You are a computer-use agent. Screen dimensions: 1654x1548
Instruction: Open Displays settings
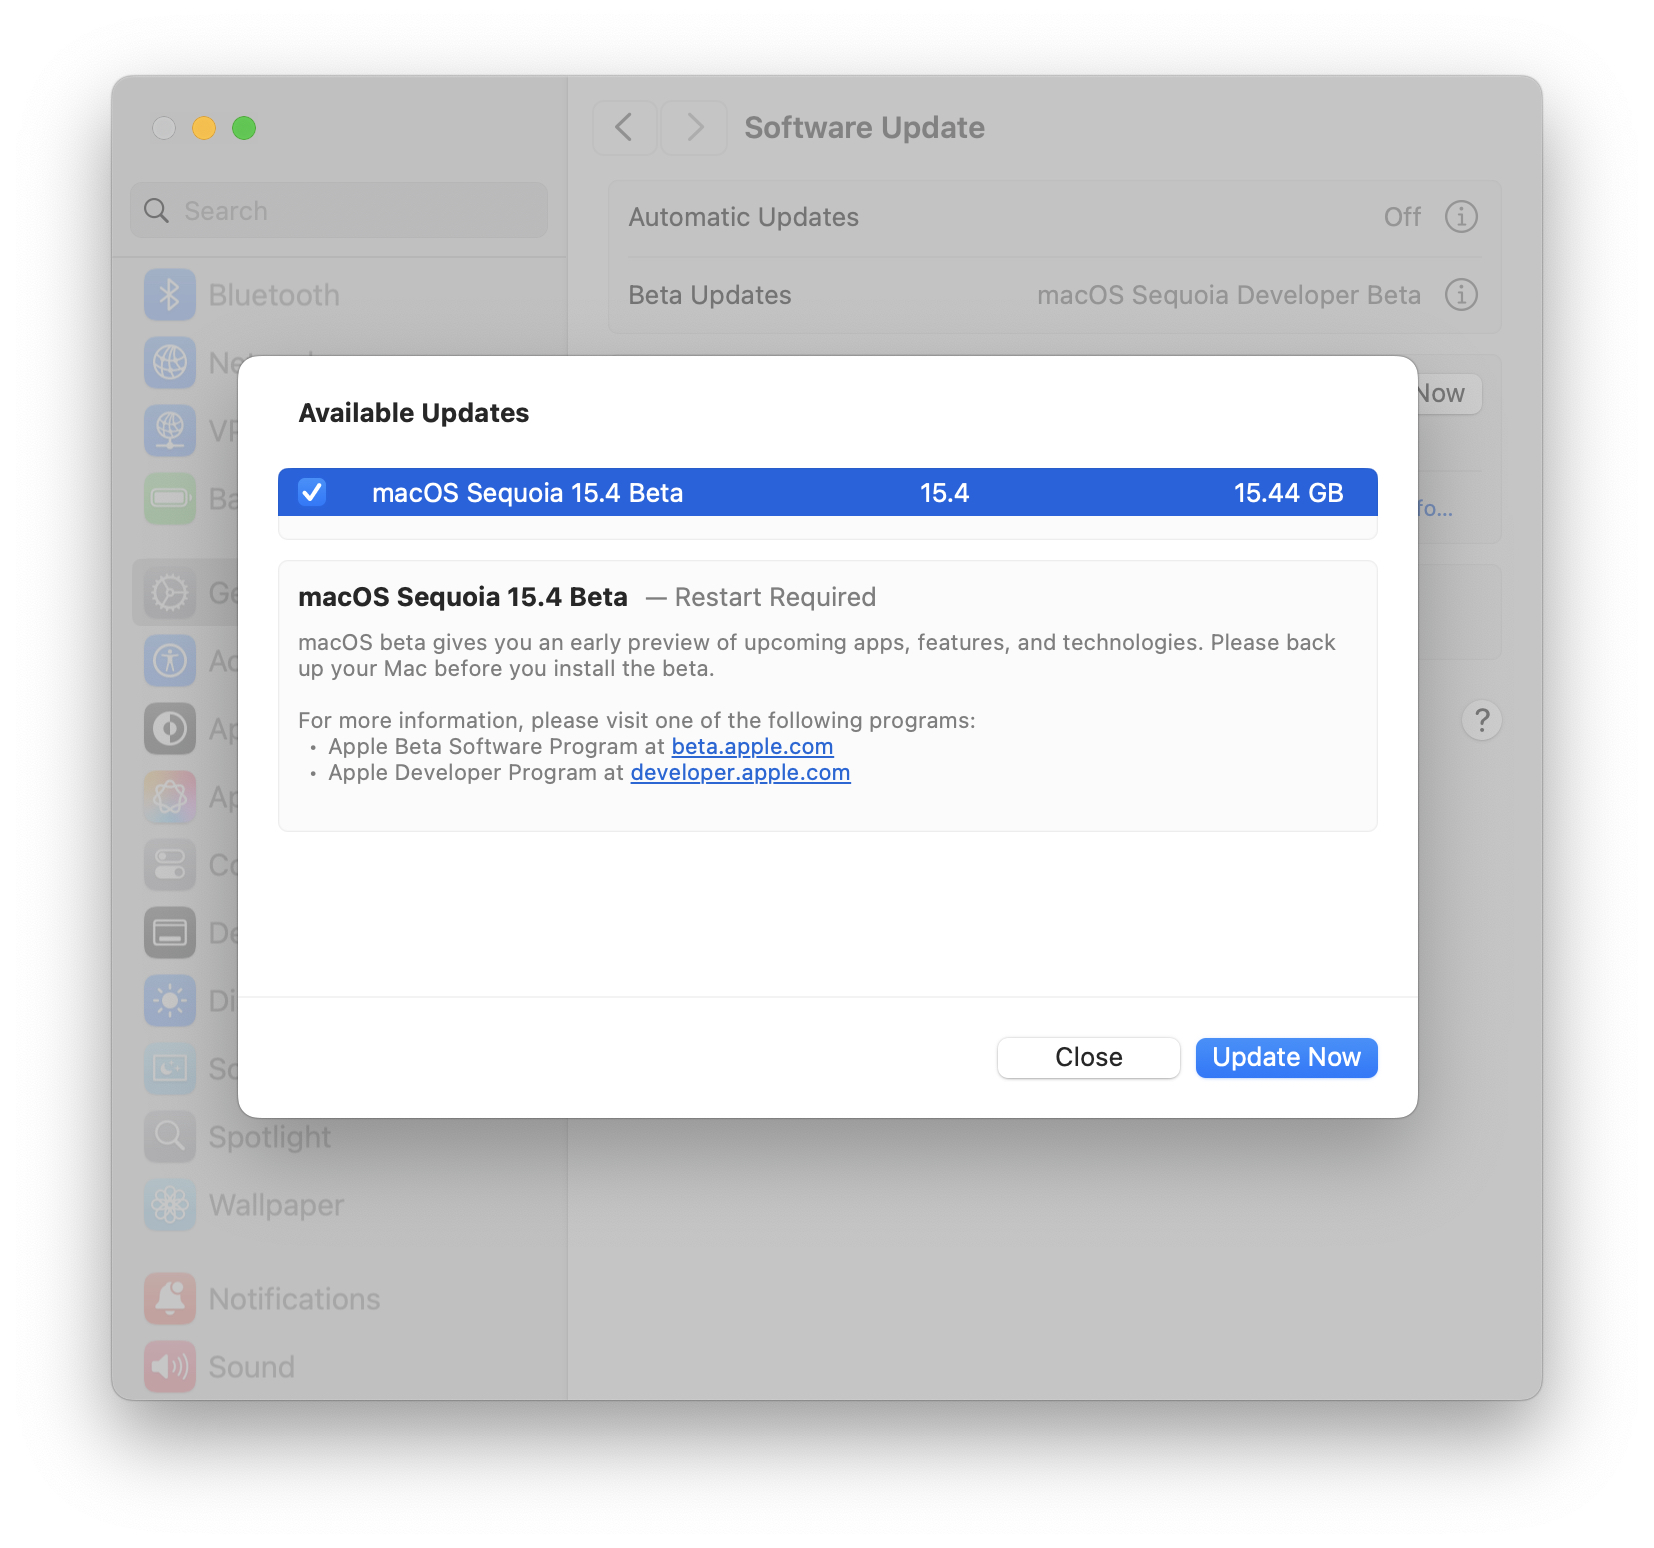[170, 1000]
